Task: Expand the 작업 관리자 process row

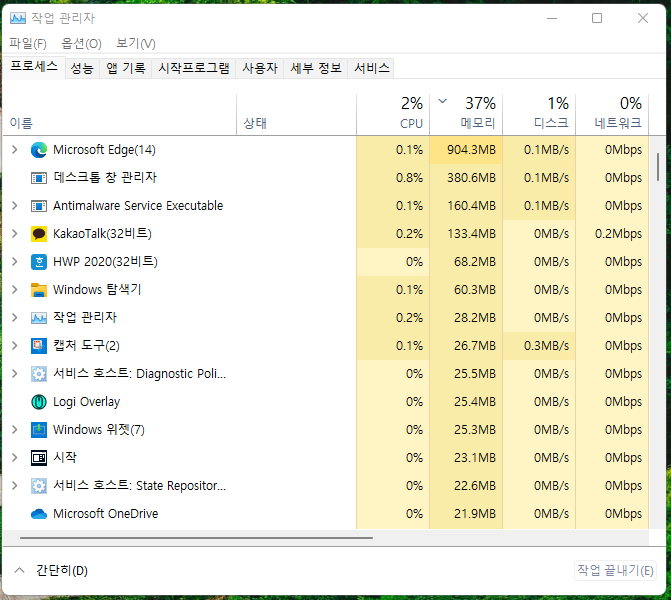Action: [x=15, y=318]
